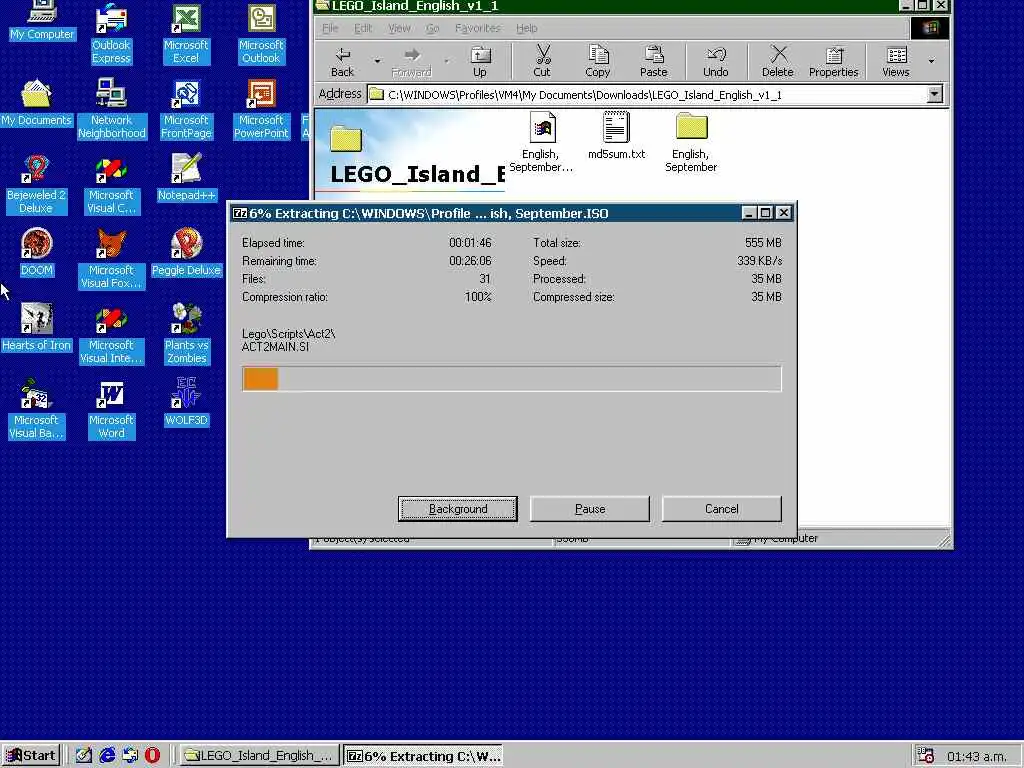Click the Properties toolbar button
This screenshot has height=768, width=1024.
click(834, 61)
